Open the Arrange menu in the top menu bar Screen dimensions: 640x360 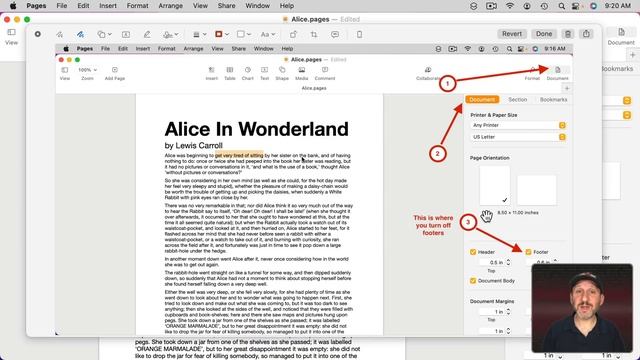coord(171,6)
